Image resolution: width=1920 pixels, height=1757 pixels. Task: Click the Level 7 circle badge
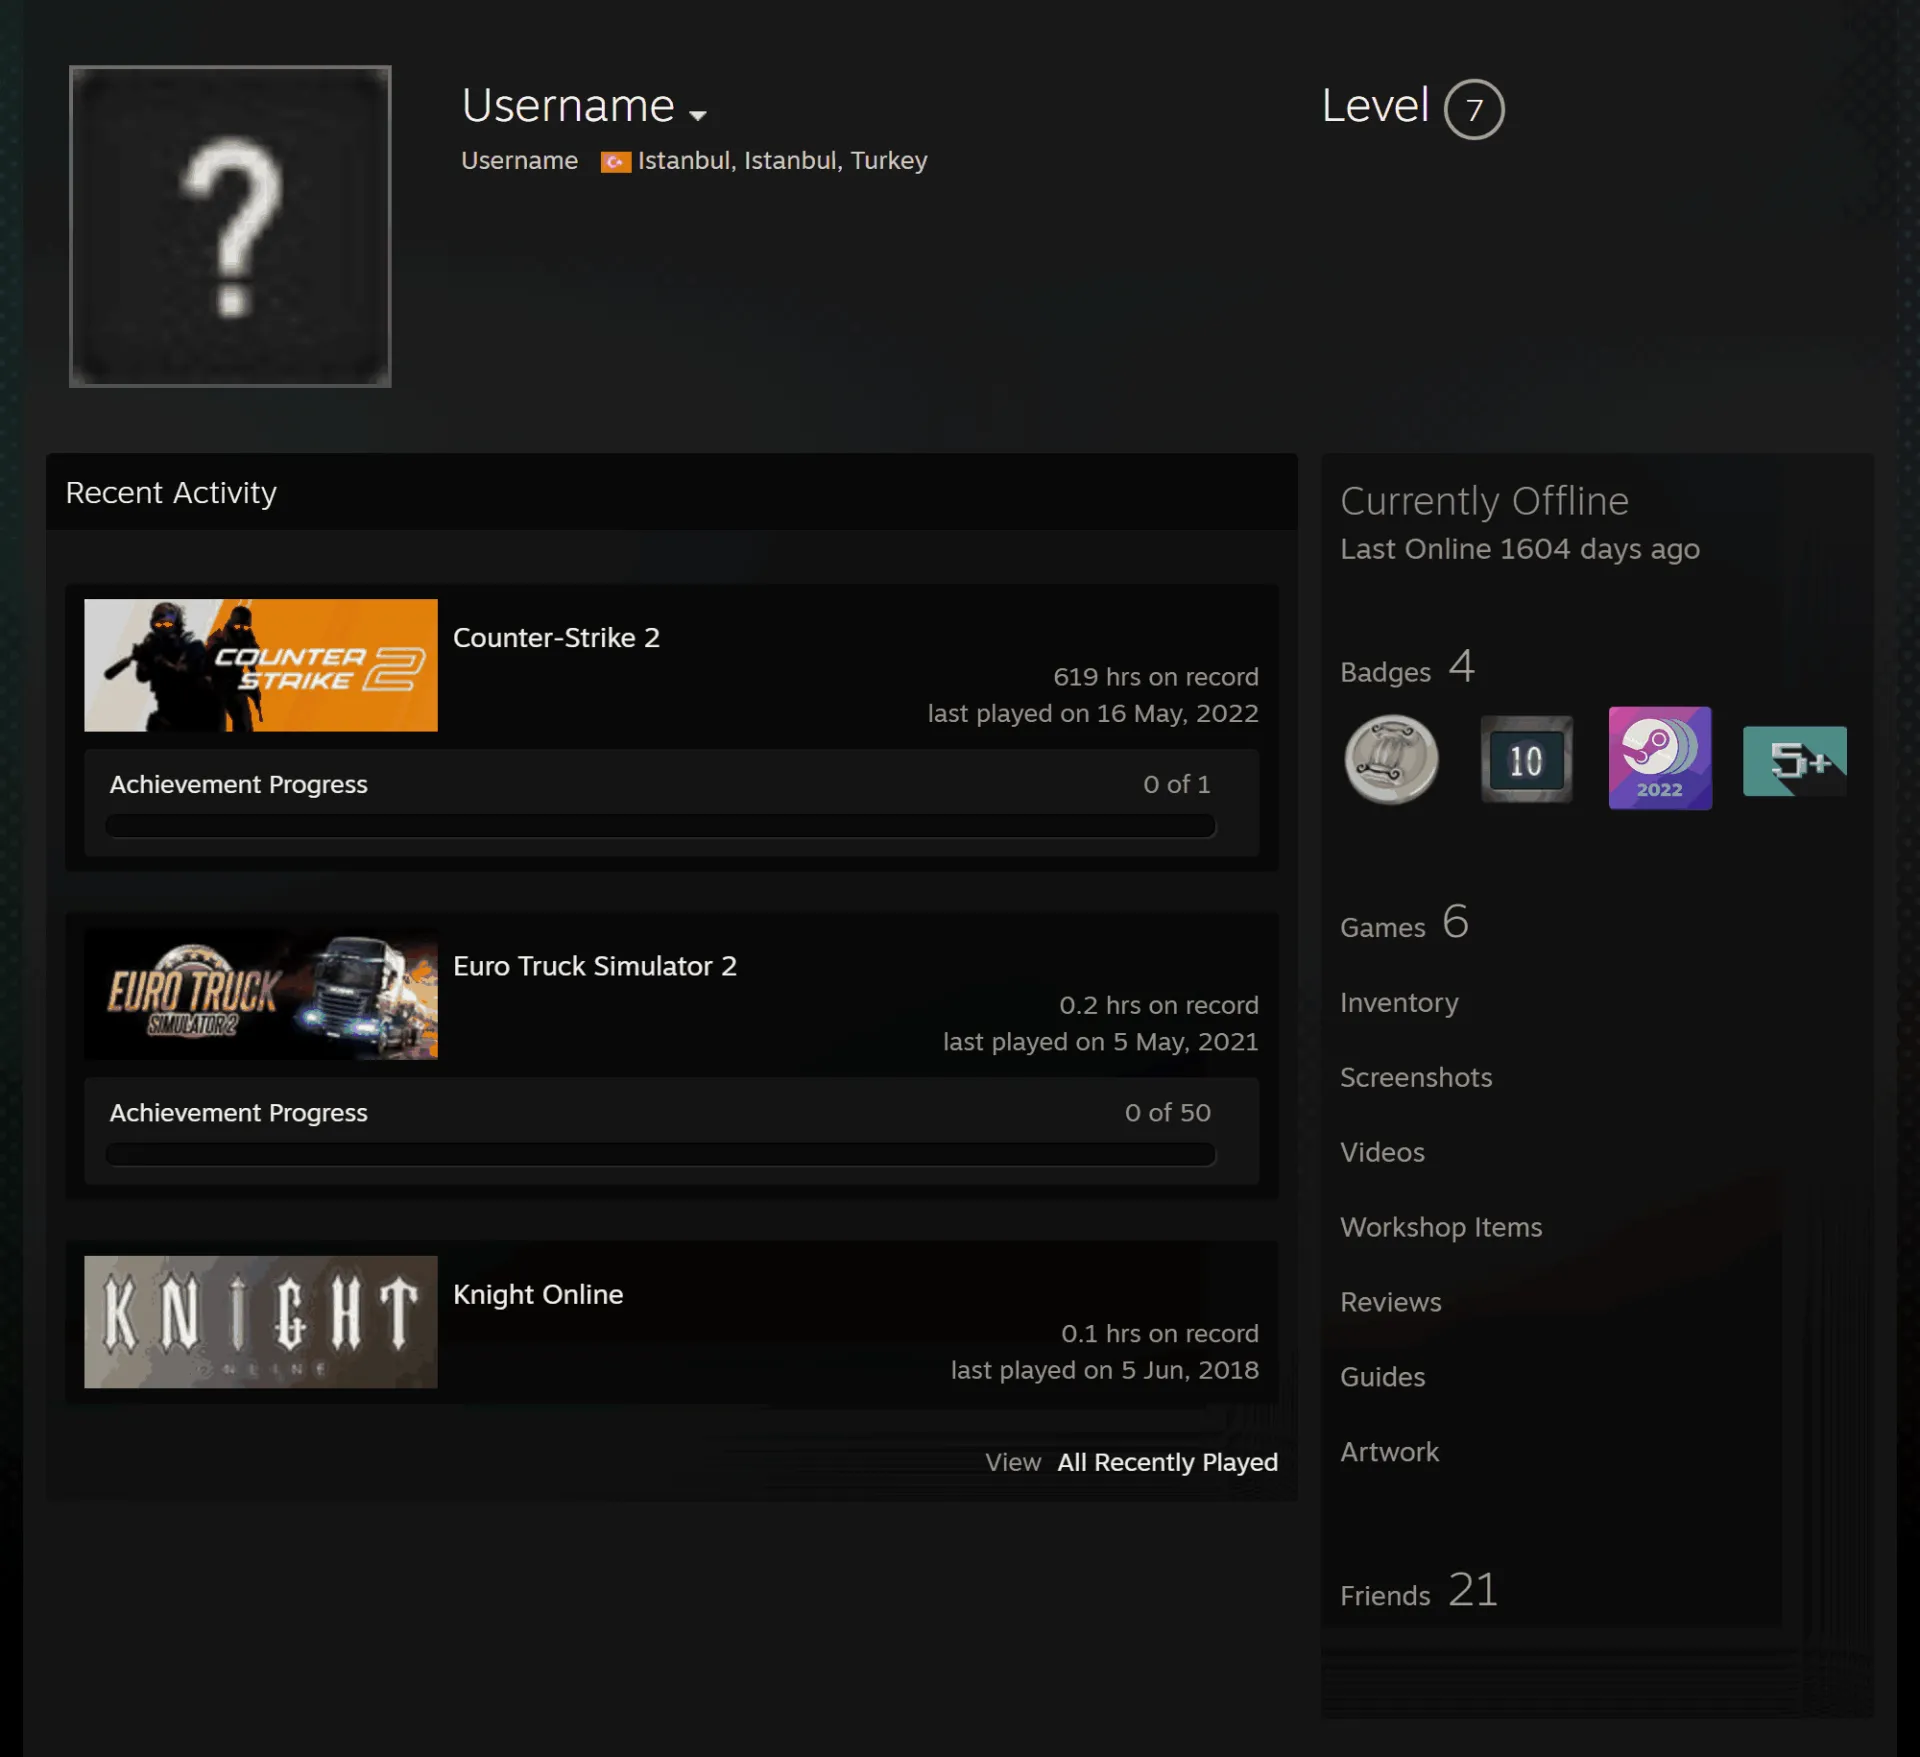click(x=1474, y=109)
